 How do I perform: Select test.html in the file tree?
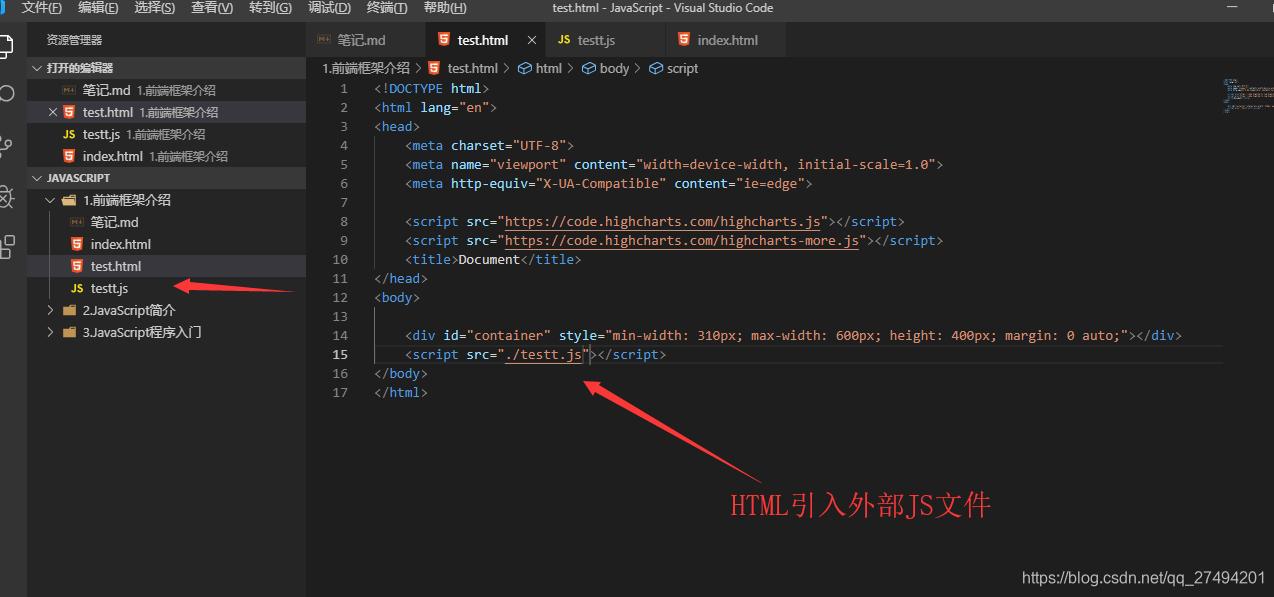point(166,266)
